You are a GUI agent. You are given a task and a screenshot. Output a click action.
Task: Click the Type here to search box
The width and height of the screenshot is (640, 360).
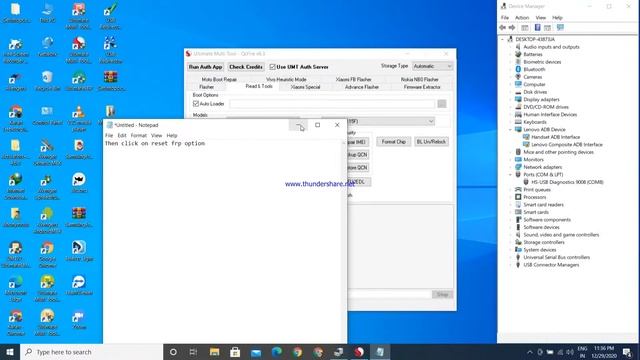[91, 352]
